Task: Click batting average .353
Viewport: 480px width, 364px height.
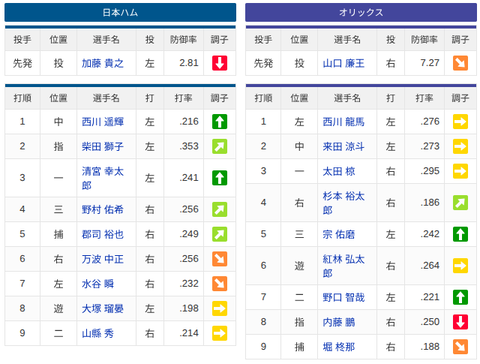Action: coord(189,146)
